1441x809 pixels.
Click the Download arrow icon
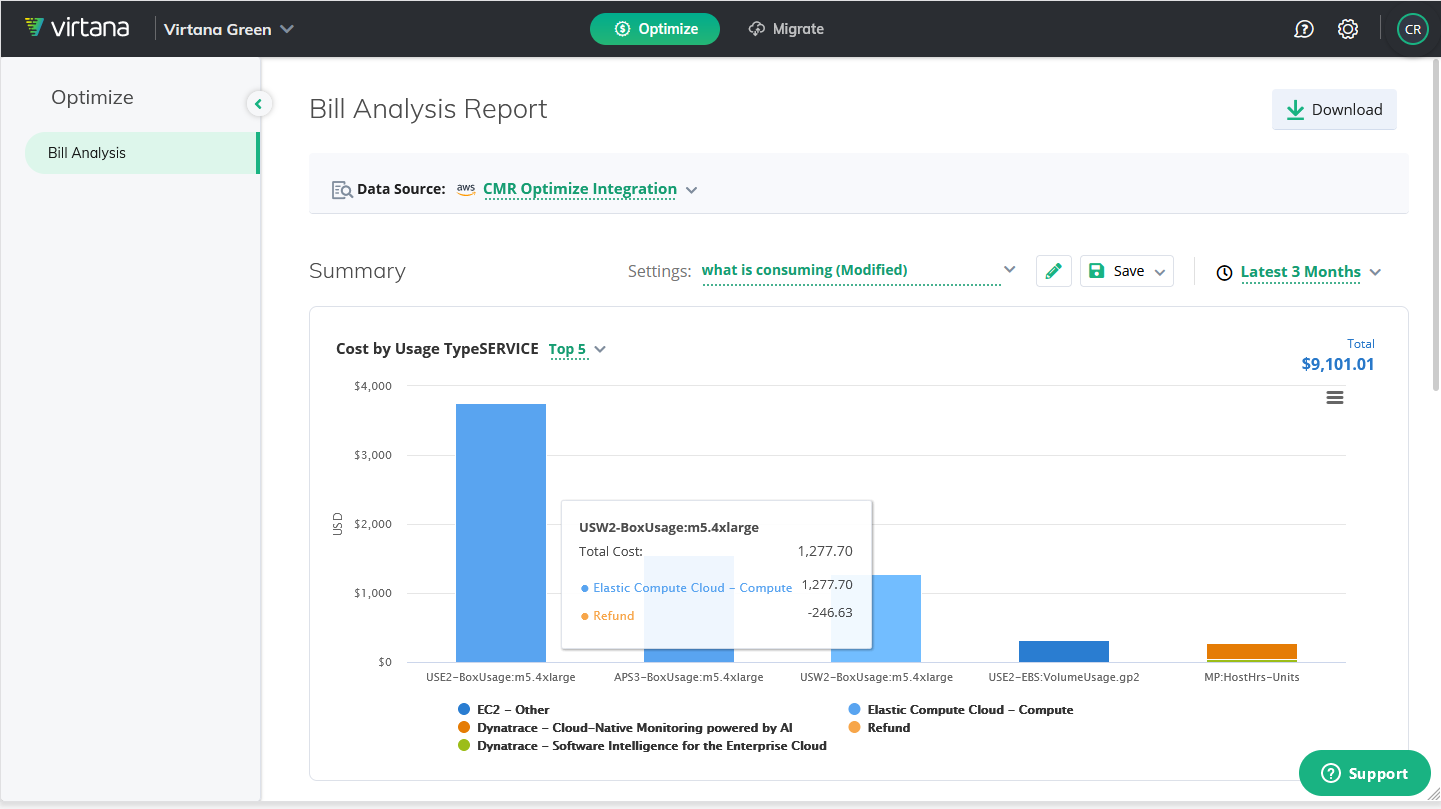pyautogui.click(x=1295, y=110)
